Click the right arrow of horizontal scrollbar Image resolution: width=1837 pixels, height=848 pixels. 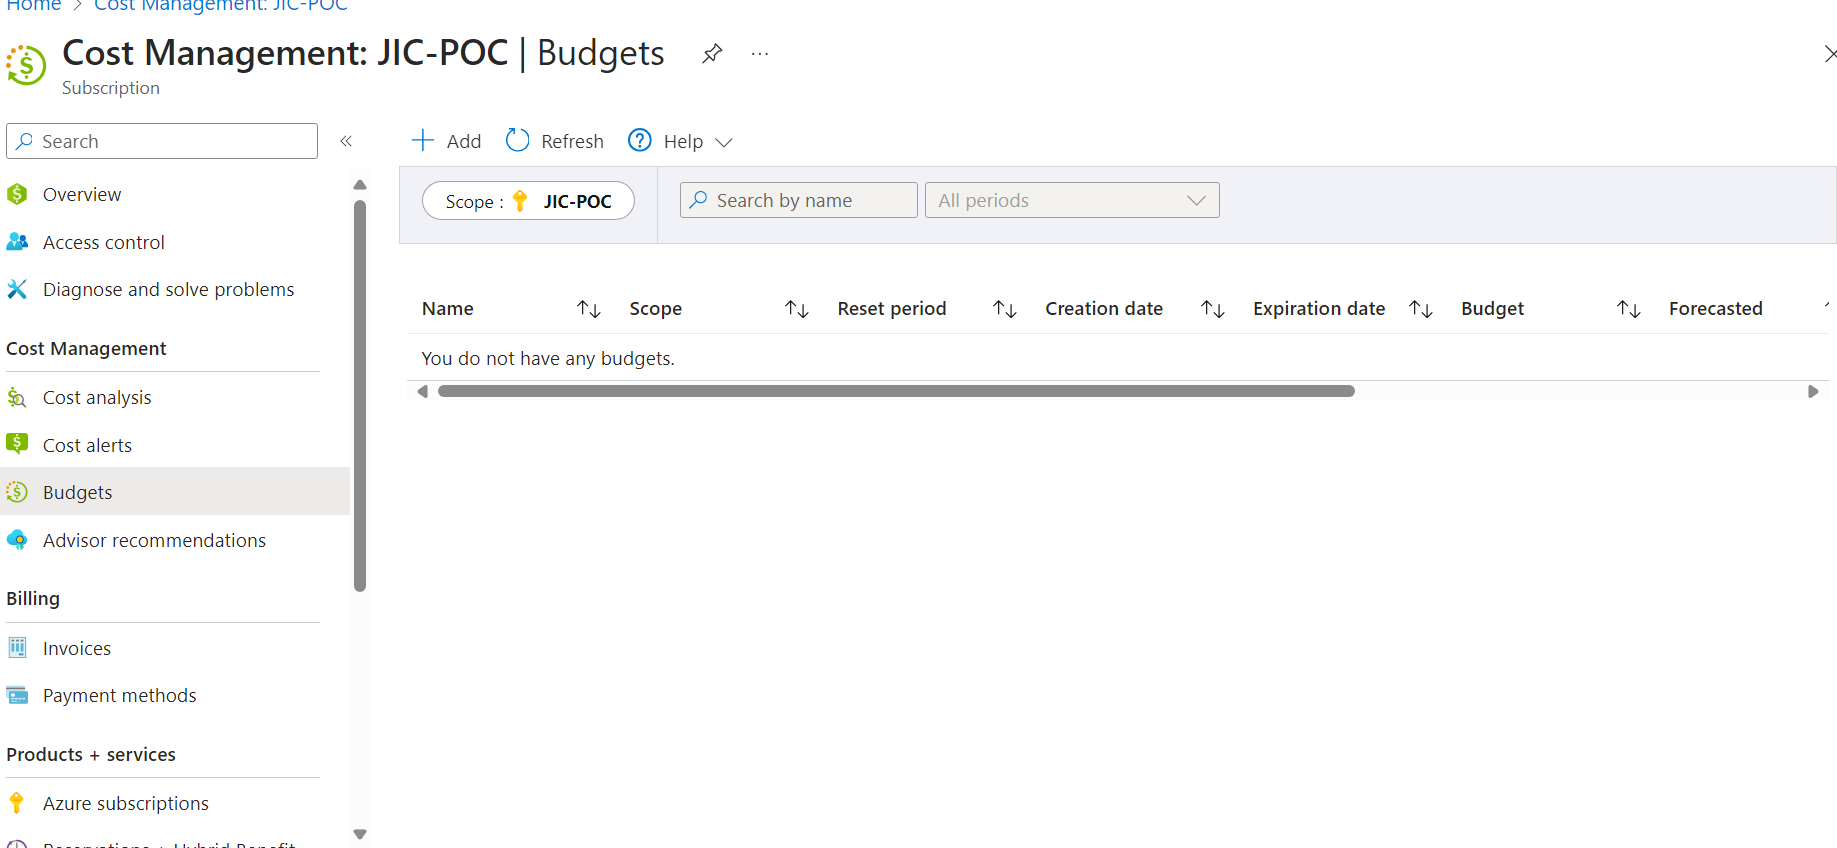[1813, 391]
